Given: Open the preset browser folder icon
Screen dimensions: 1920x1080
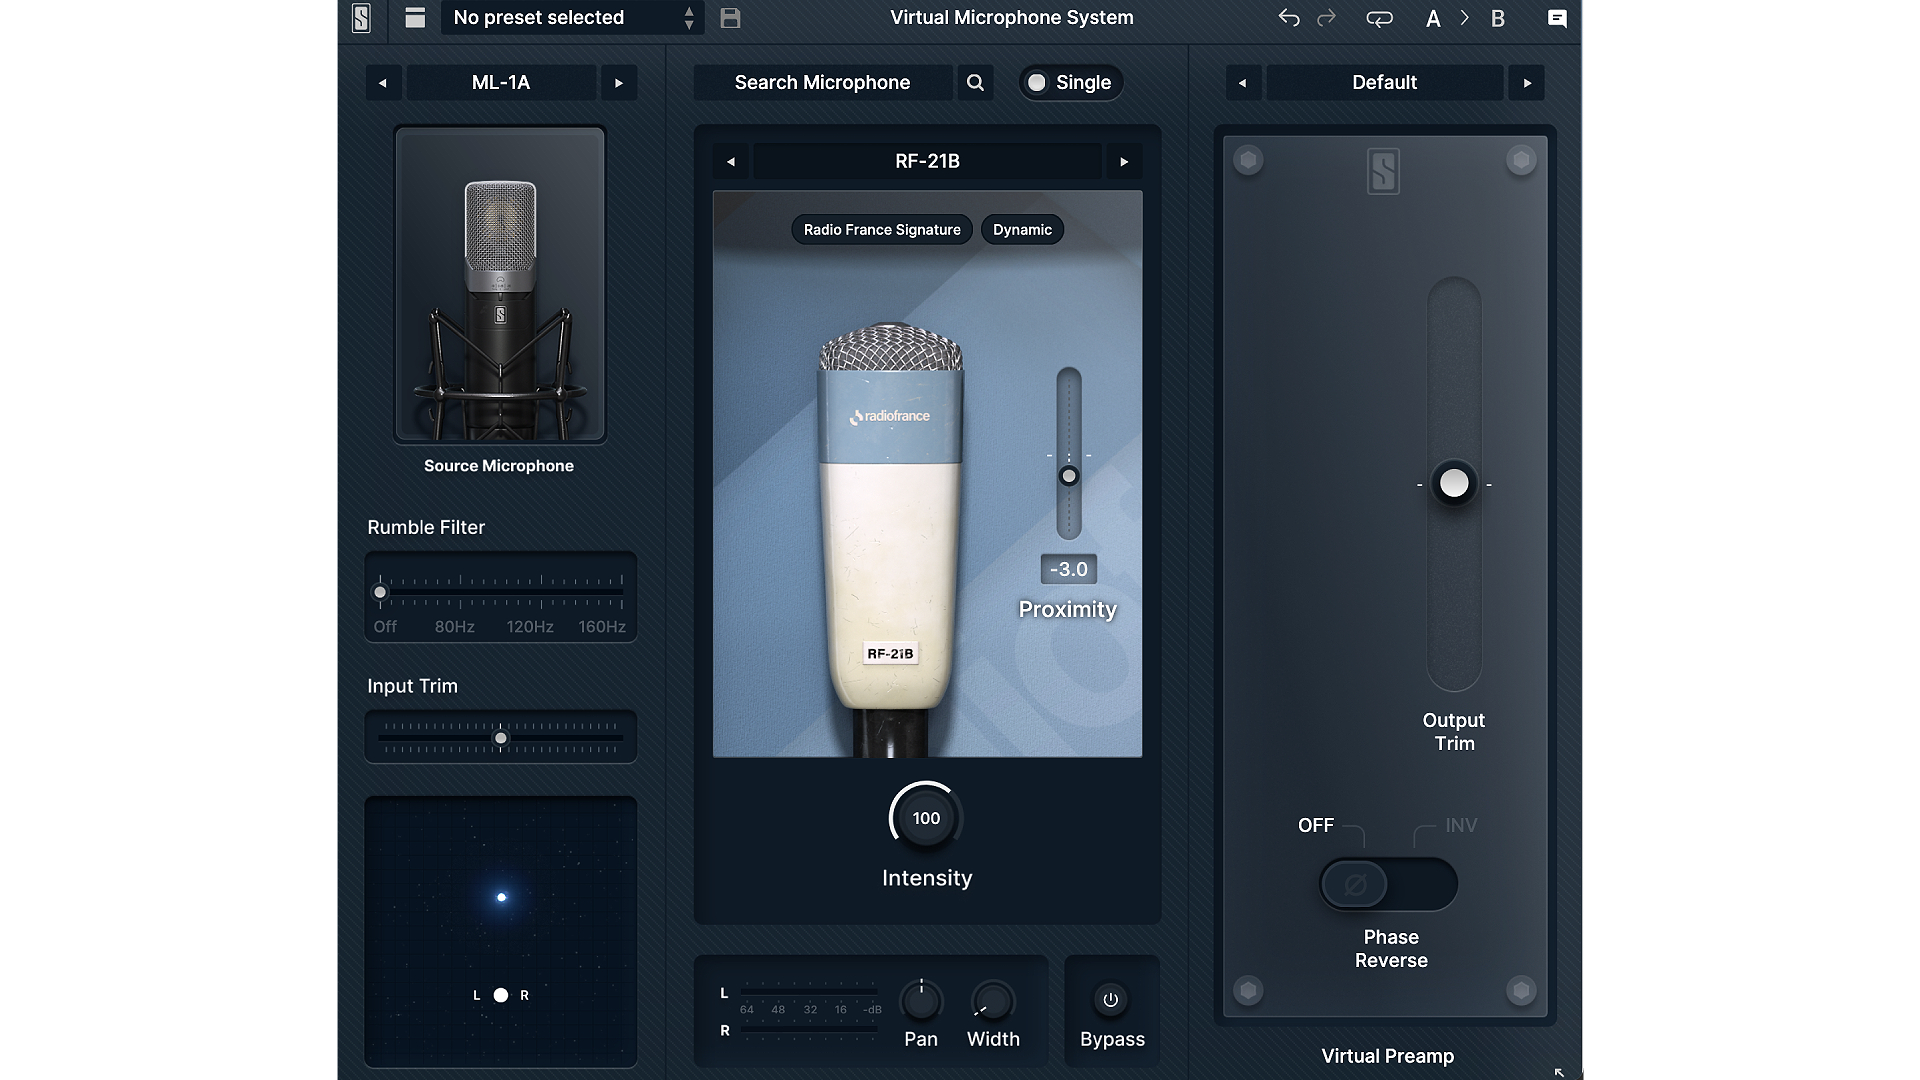Looking at the screenshot, I should [415, 18].
